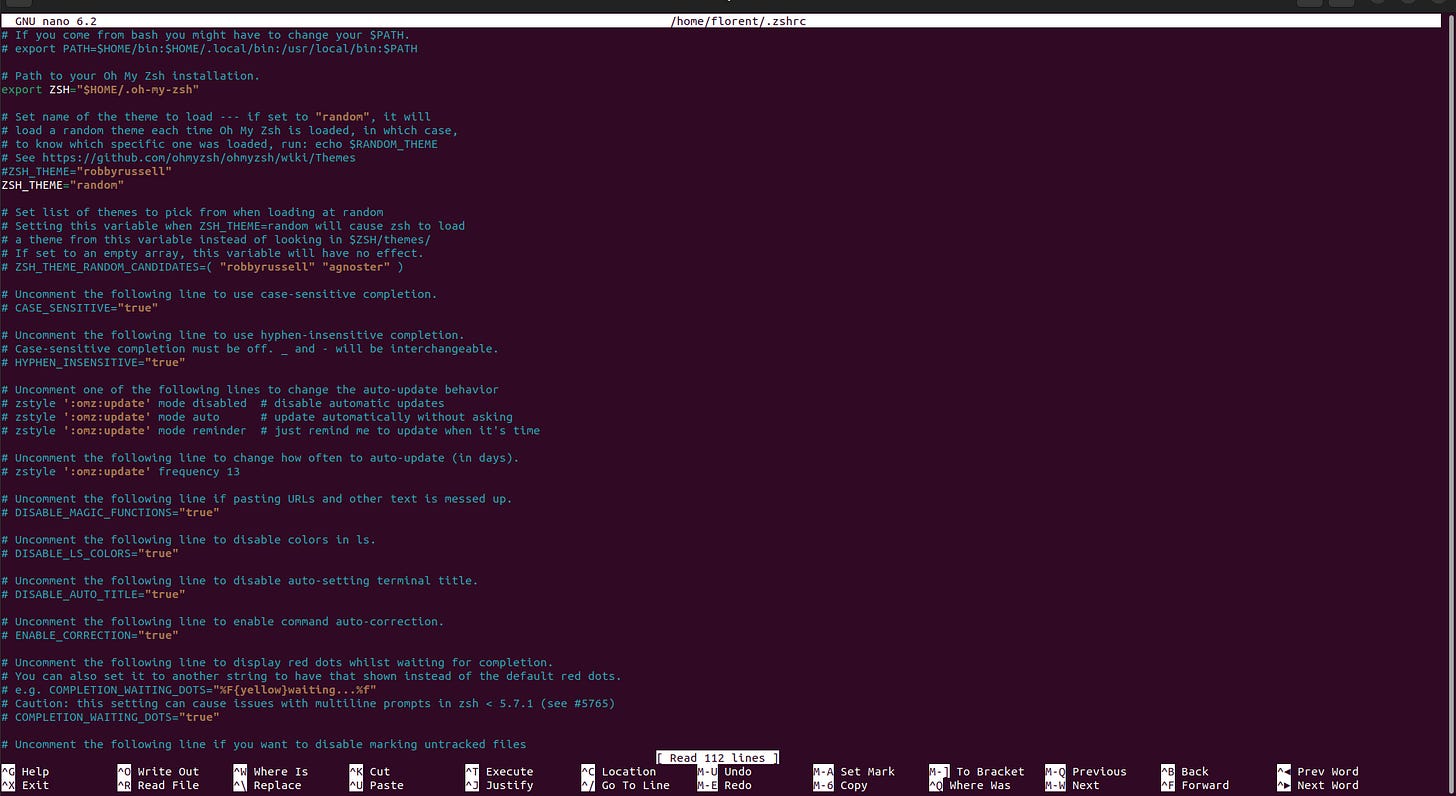Click the "Location" shortcut label
Image resolution: width=1456 pixels, height=796 pixels.
point(629,772)
